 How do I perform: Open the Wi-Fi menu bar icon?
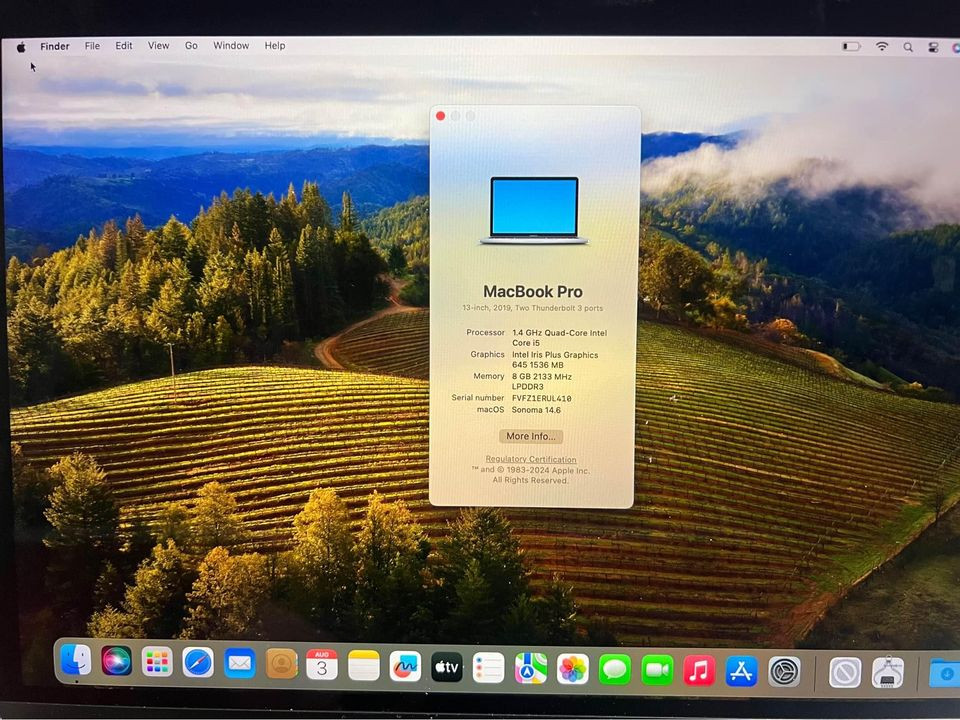pos(882,46)
